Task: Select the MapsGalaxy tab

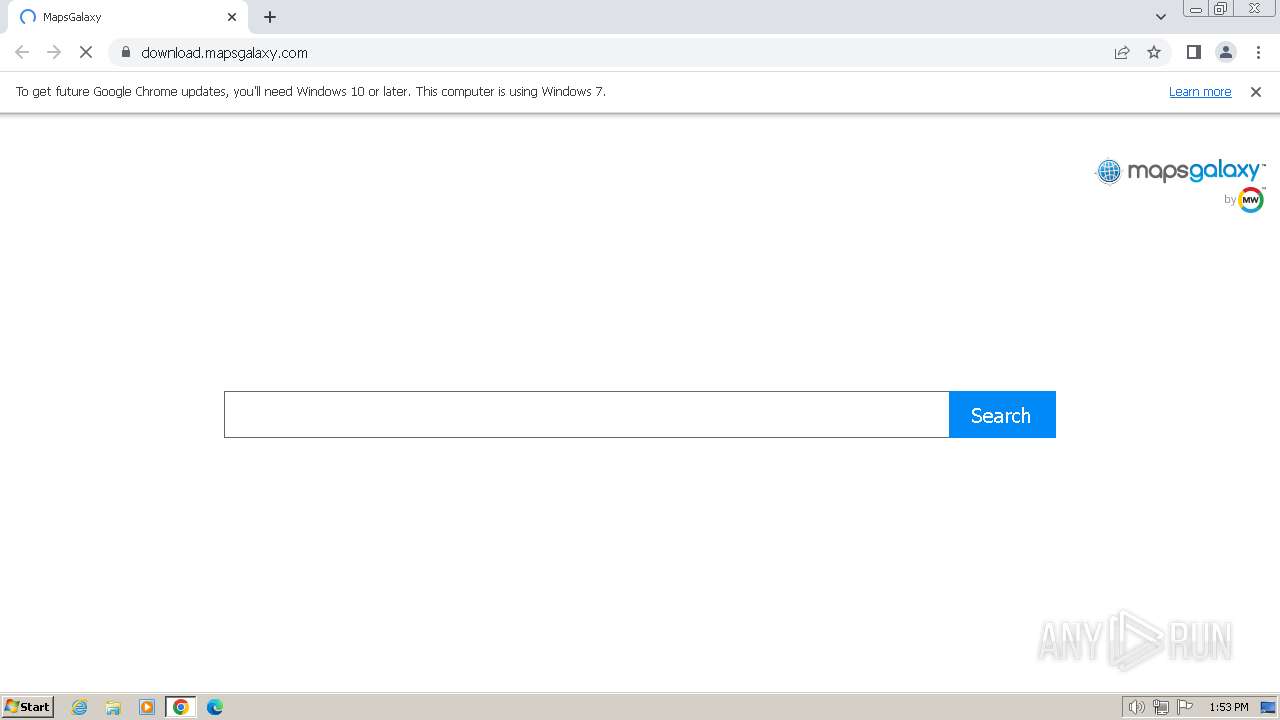Action: 128,17
